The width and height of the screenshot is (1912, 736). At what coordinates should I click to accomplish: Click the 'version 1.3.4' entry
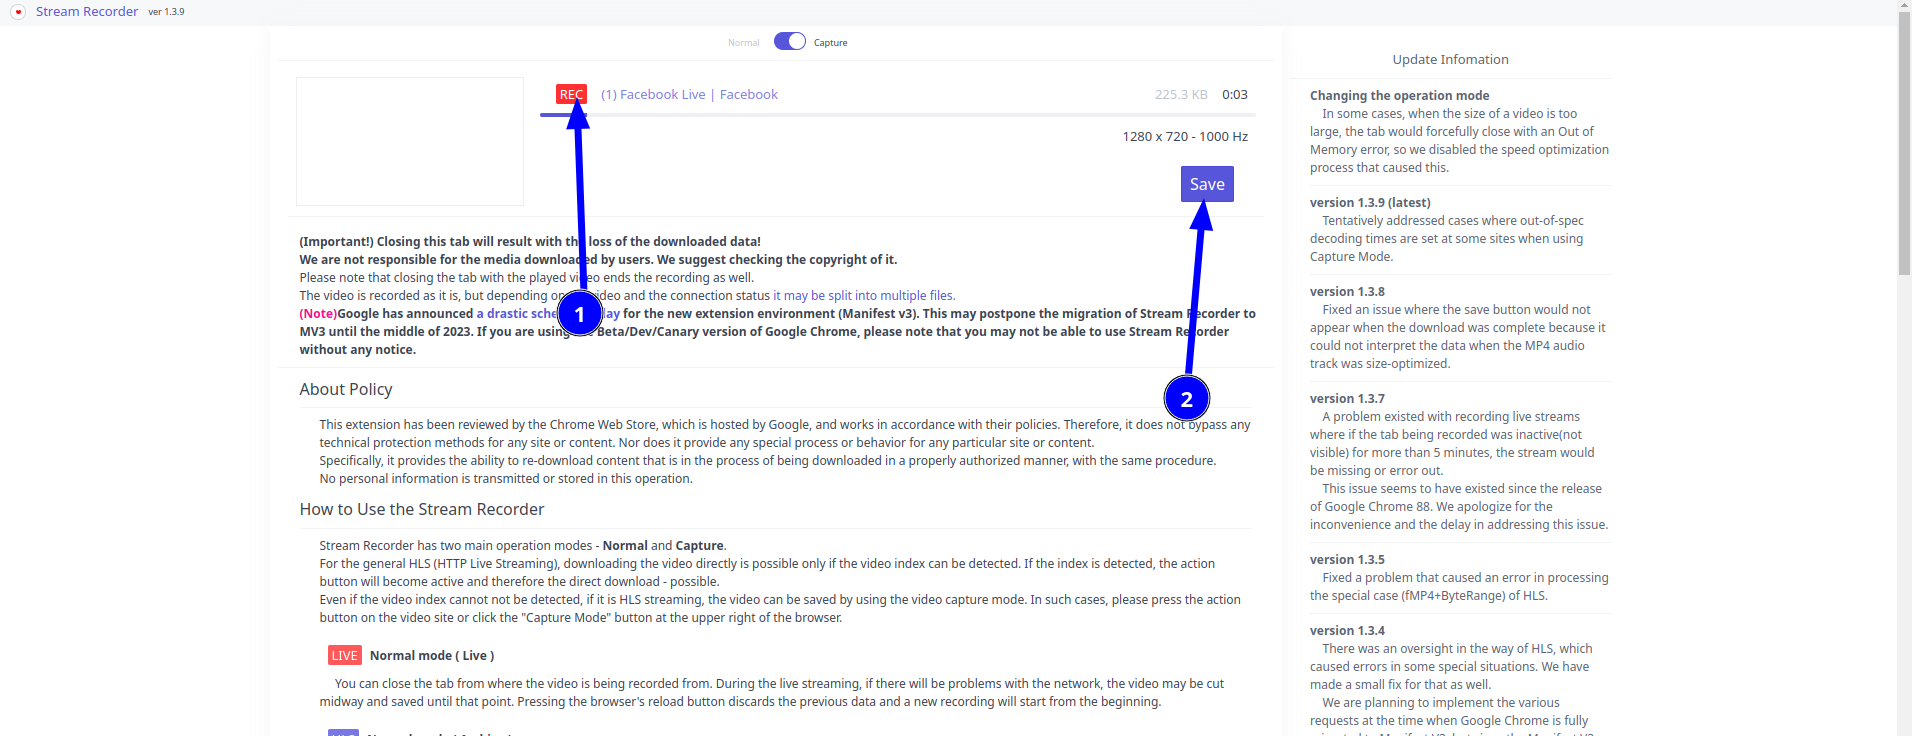pyautogui.click(x=1347, y=630)
